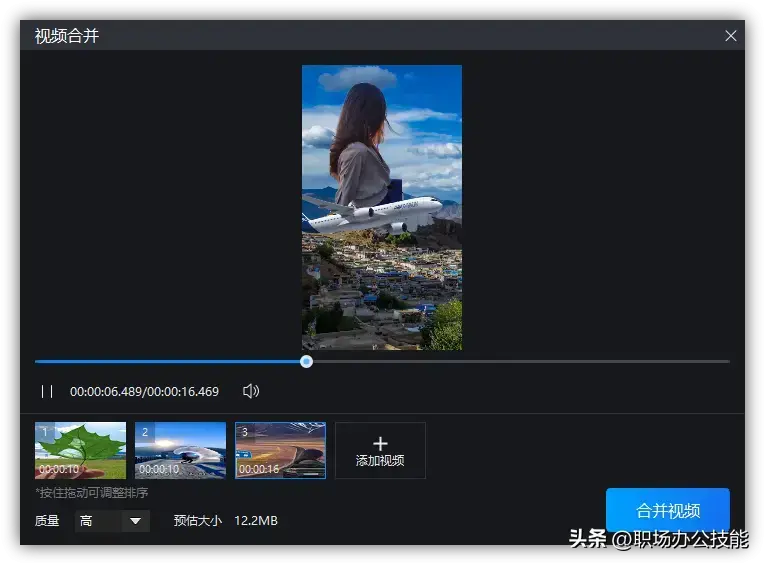Click the video preview area
765x565 pixels.
coord(382,207)
